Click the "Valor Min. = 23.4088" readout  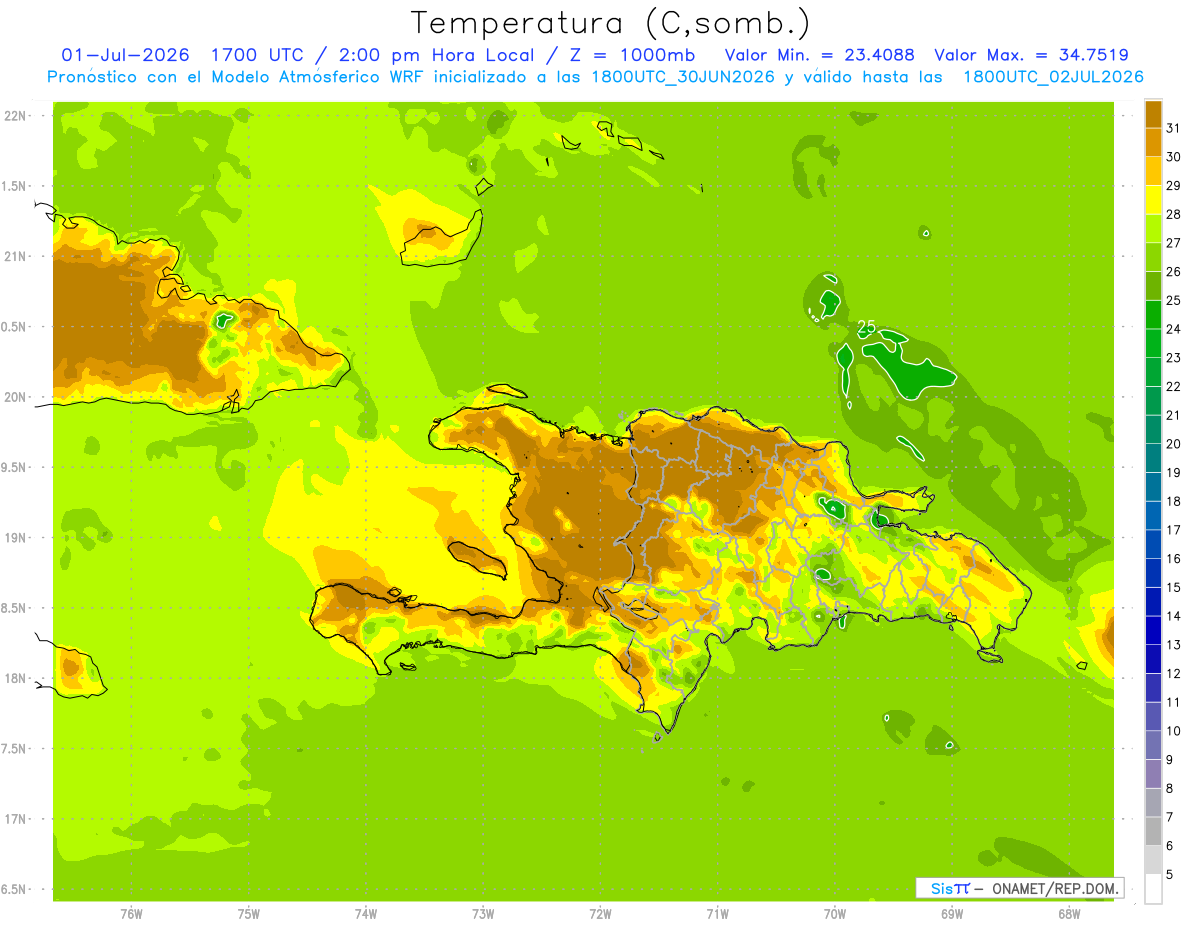[x=818, y=55]
